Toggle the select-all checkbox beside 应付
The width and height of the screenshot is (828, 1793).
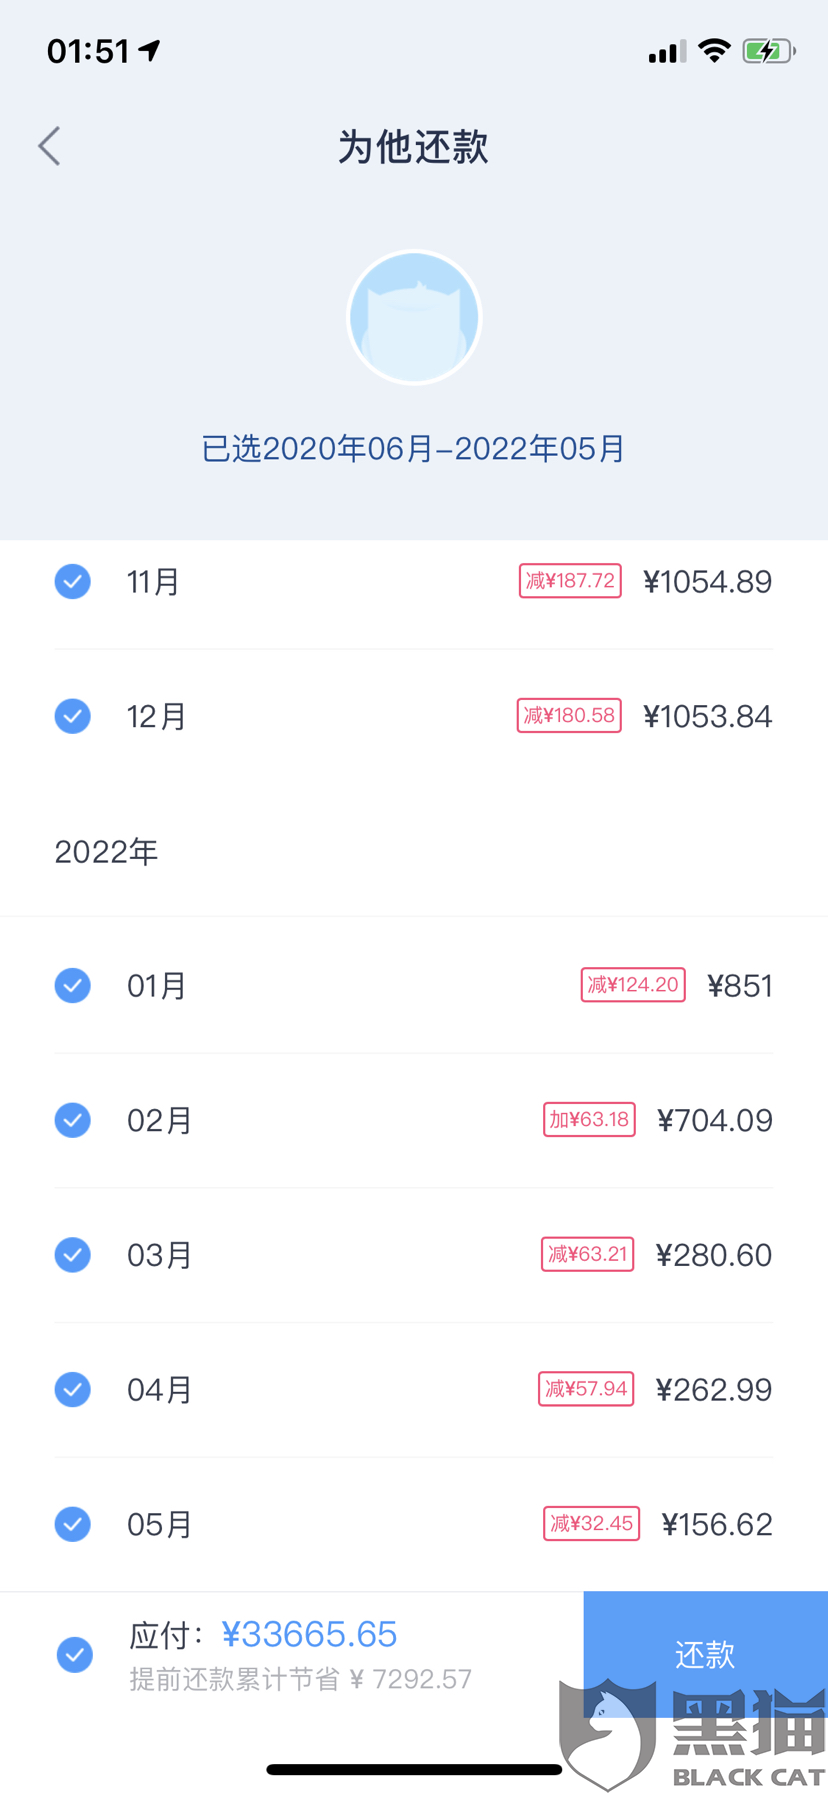75,1654
